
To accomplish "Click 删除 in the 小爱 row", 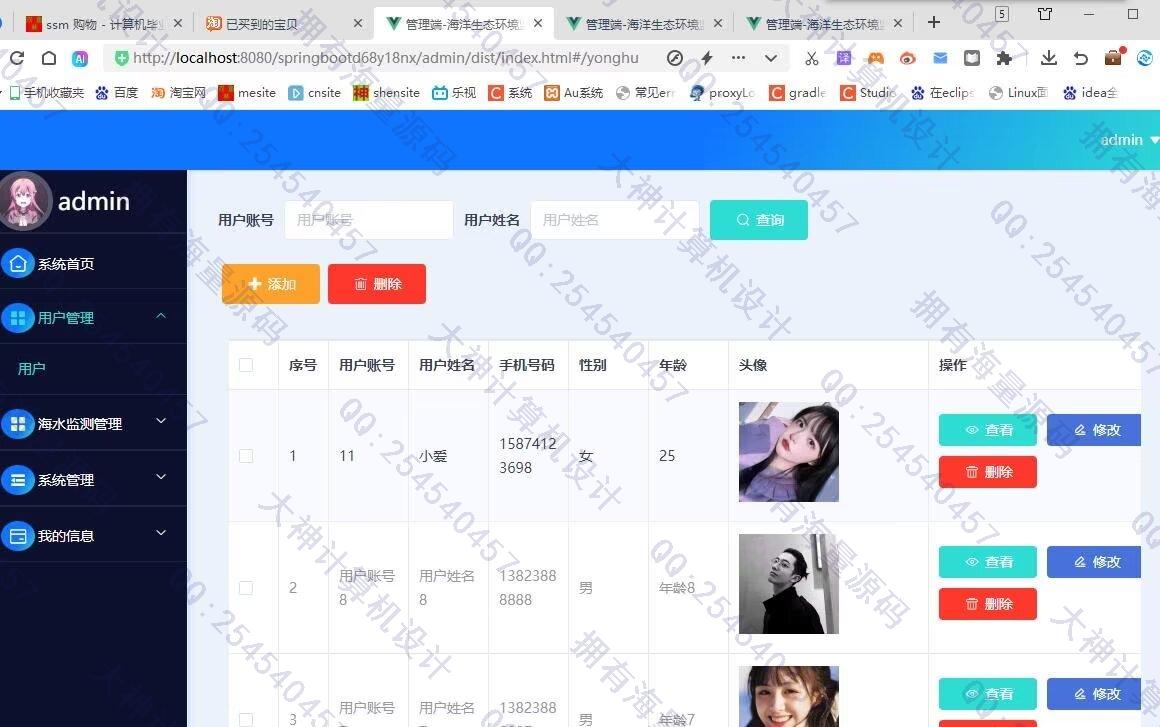I will point(988,472).
